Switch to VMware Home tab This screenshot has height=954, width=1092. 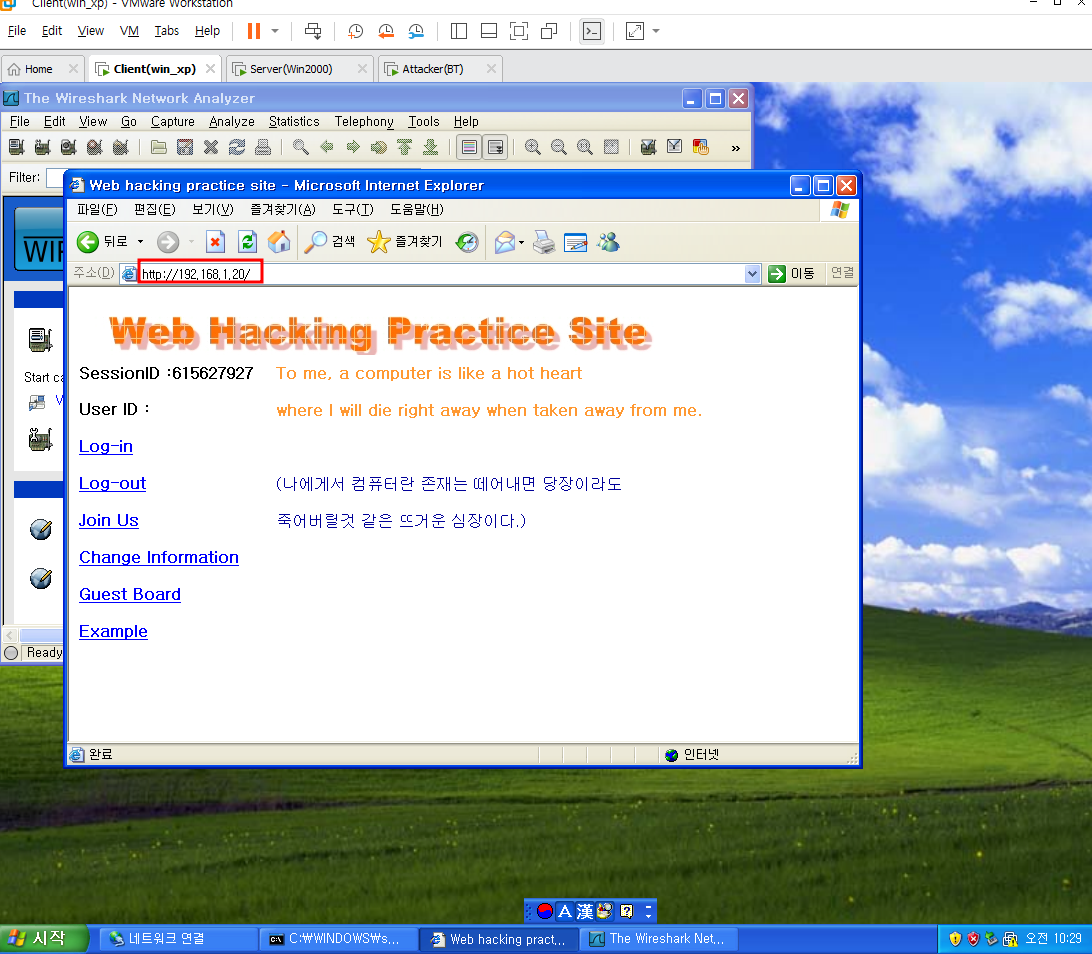click(42, 69)
